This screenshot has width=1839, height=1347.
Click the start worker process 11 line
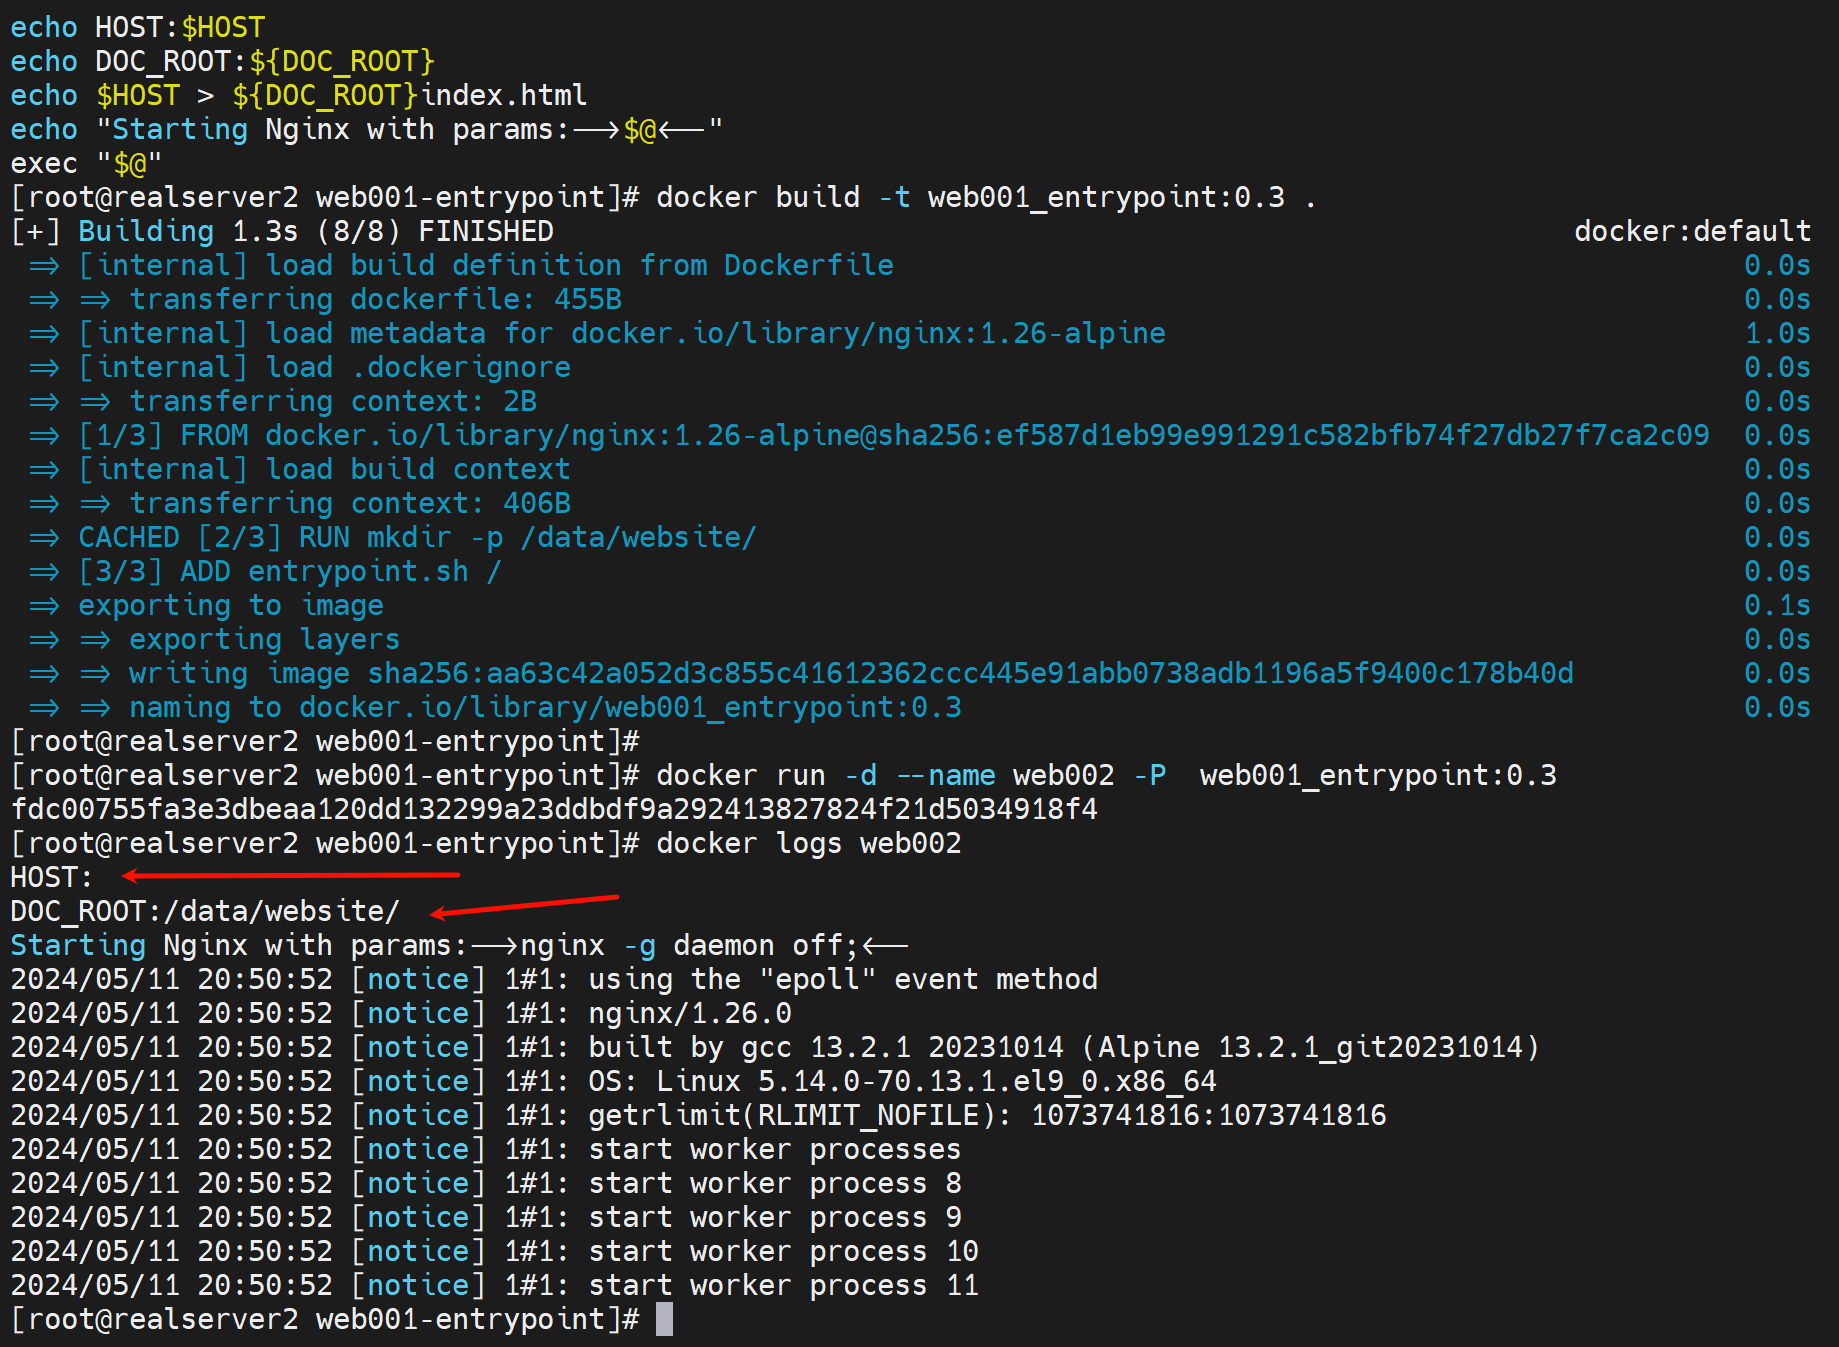click(783, 1285)
